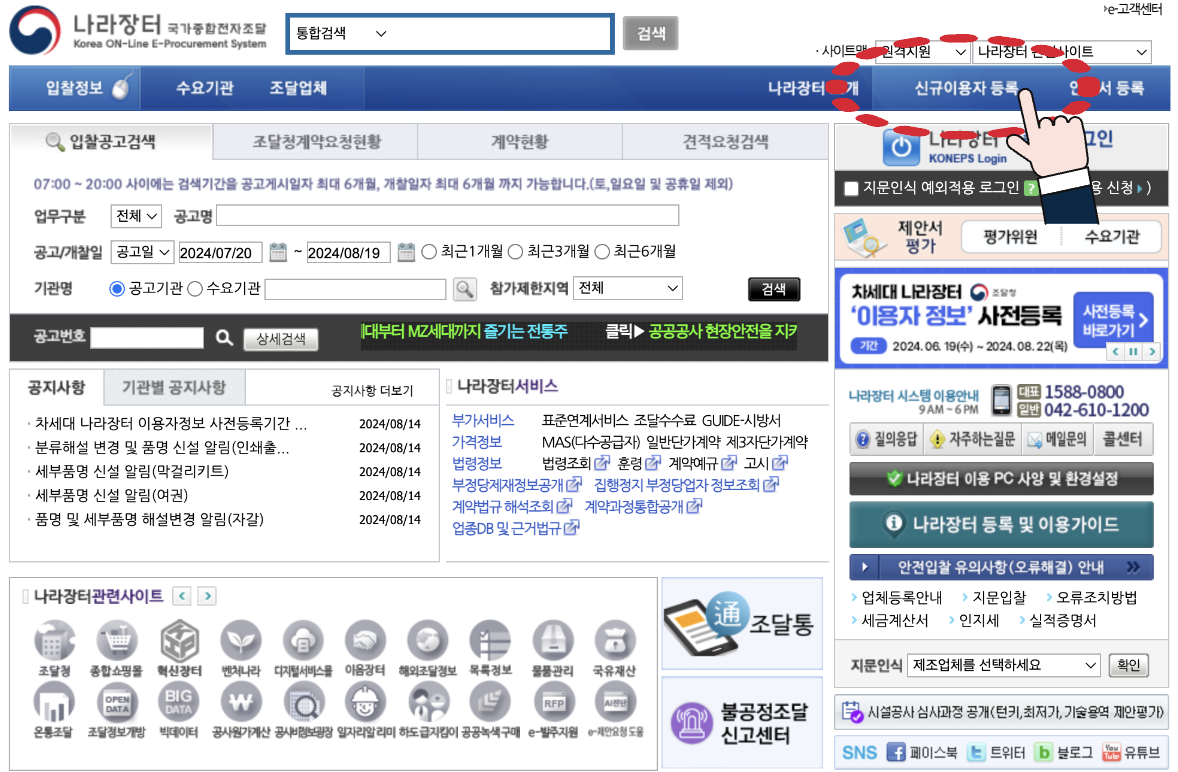Click the 확인 button beside 지문인식
Viewport: 1178px width, 772px height.
pyautogui.click(x=1128, y=665)
